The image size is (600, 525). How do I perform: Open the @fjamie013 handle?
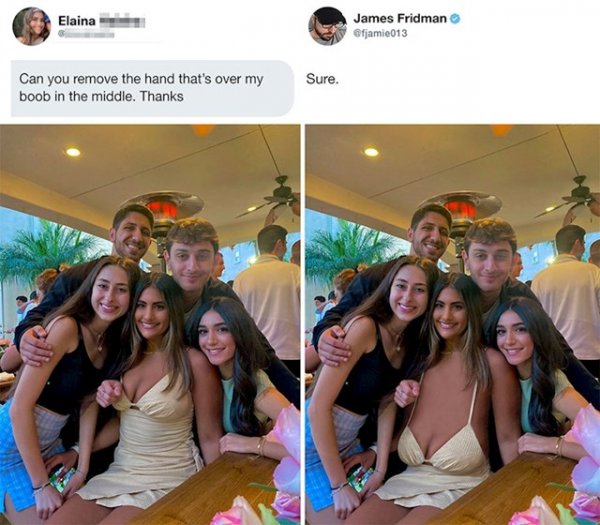click(380, 33)
